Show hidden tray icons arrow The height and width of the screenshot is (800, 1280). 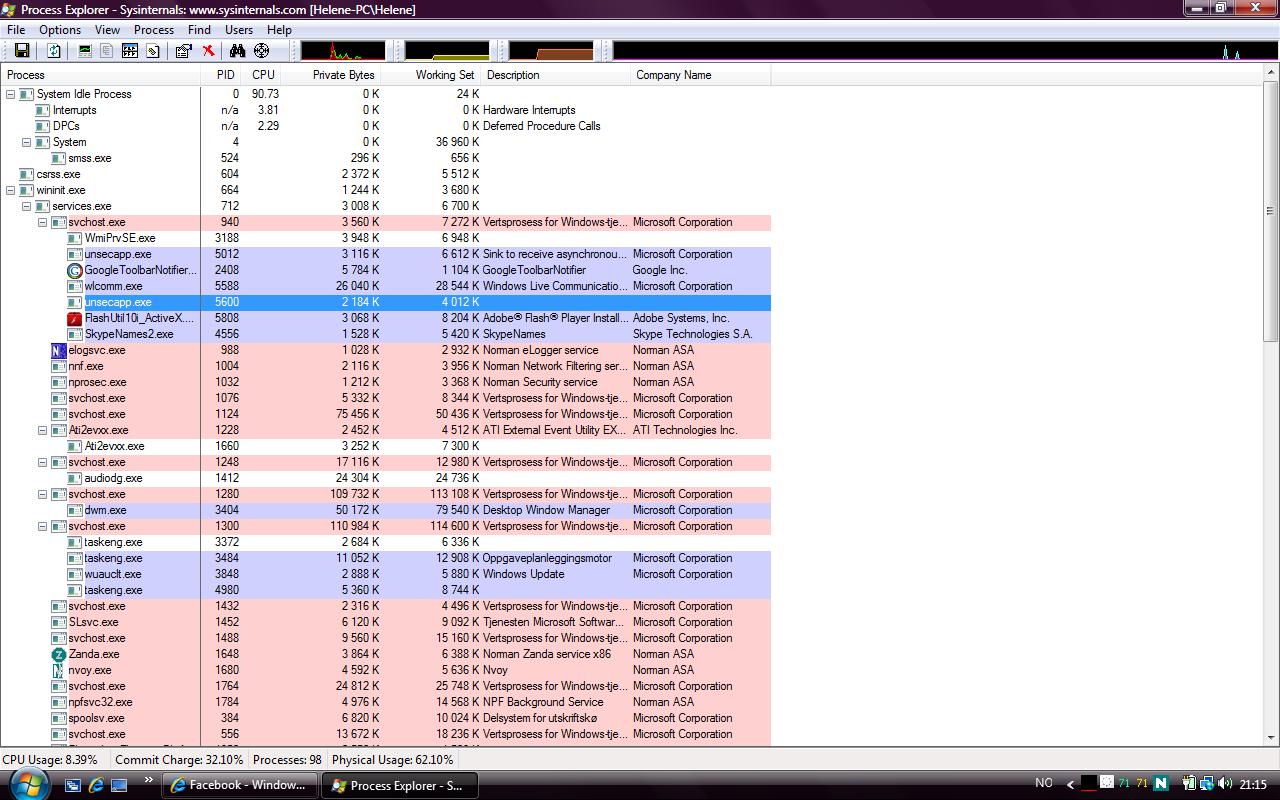(1070, 784)
